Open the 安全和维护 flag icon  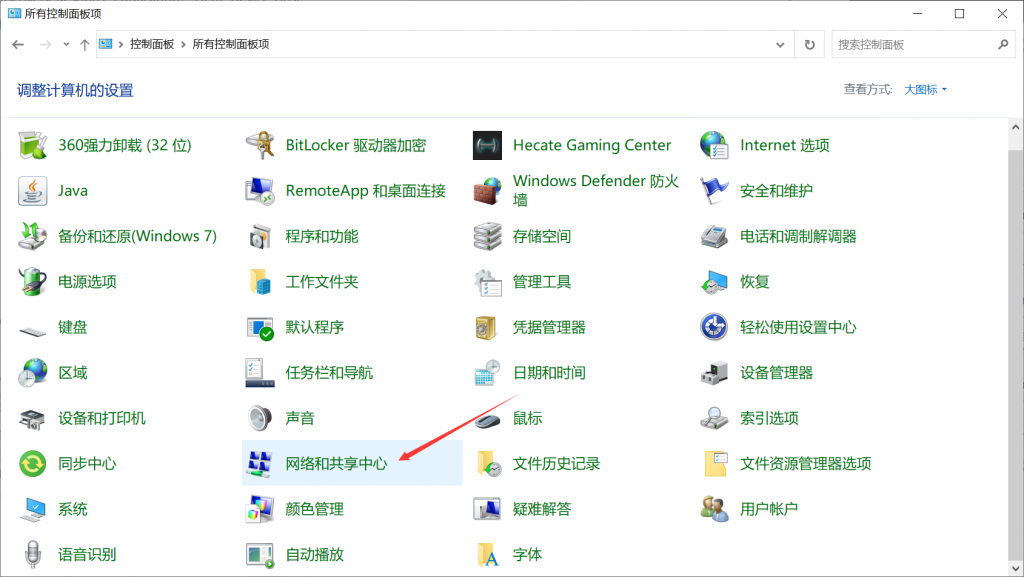pos(714,191)
